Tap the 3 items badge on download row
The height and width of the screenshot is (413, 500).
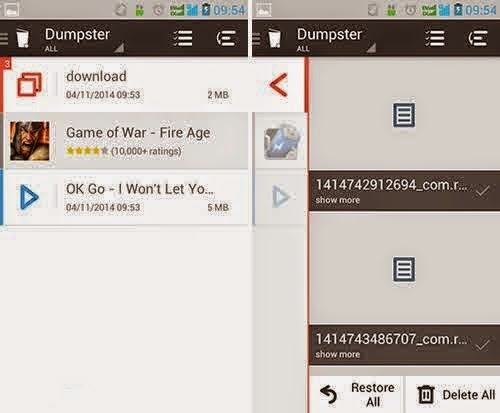(x=6, y=63)
